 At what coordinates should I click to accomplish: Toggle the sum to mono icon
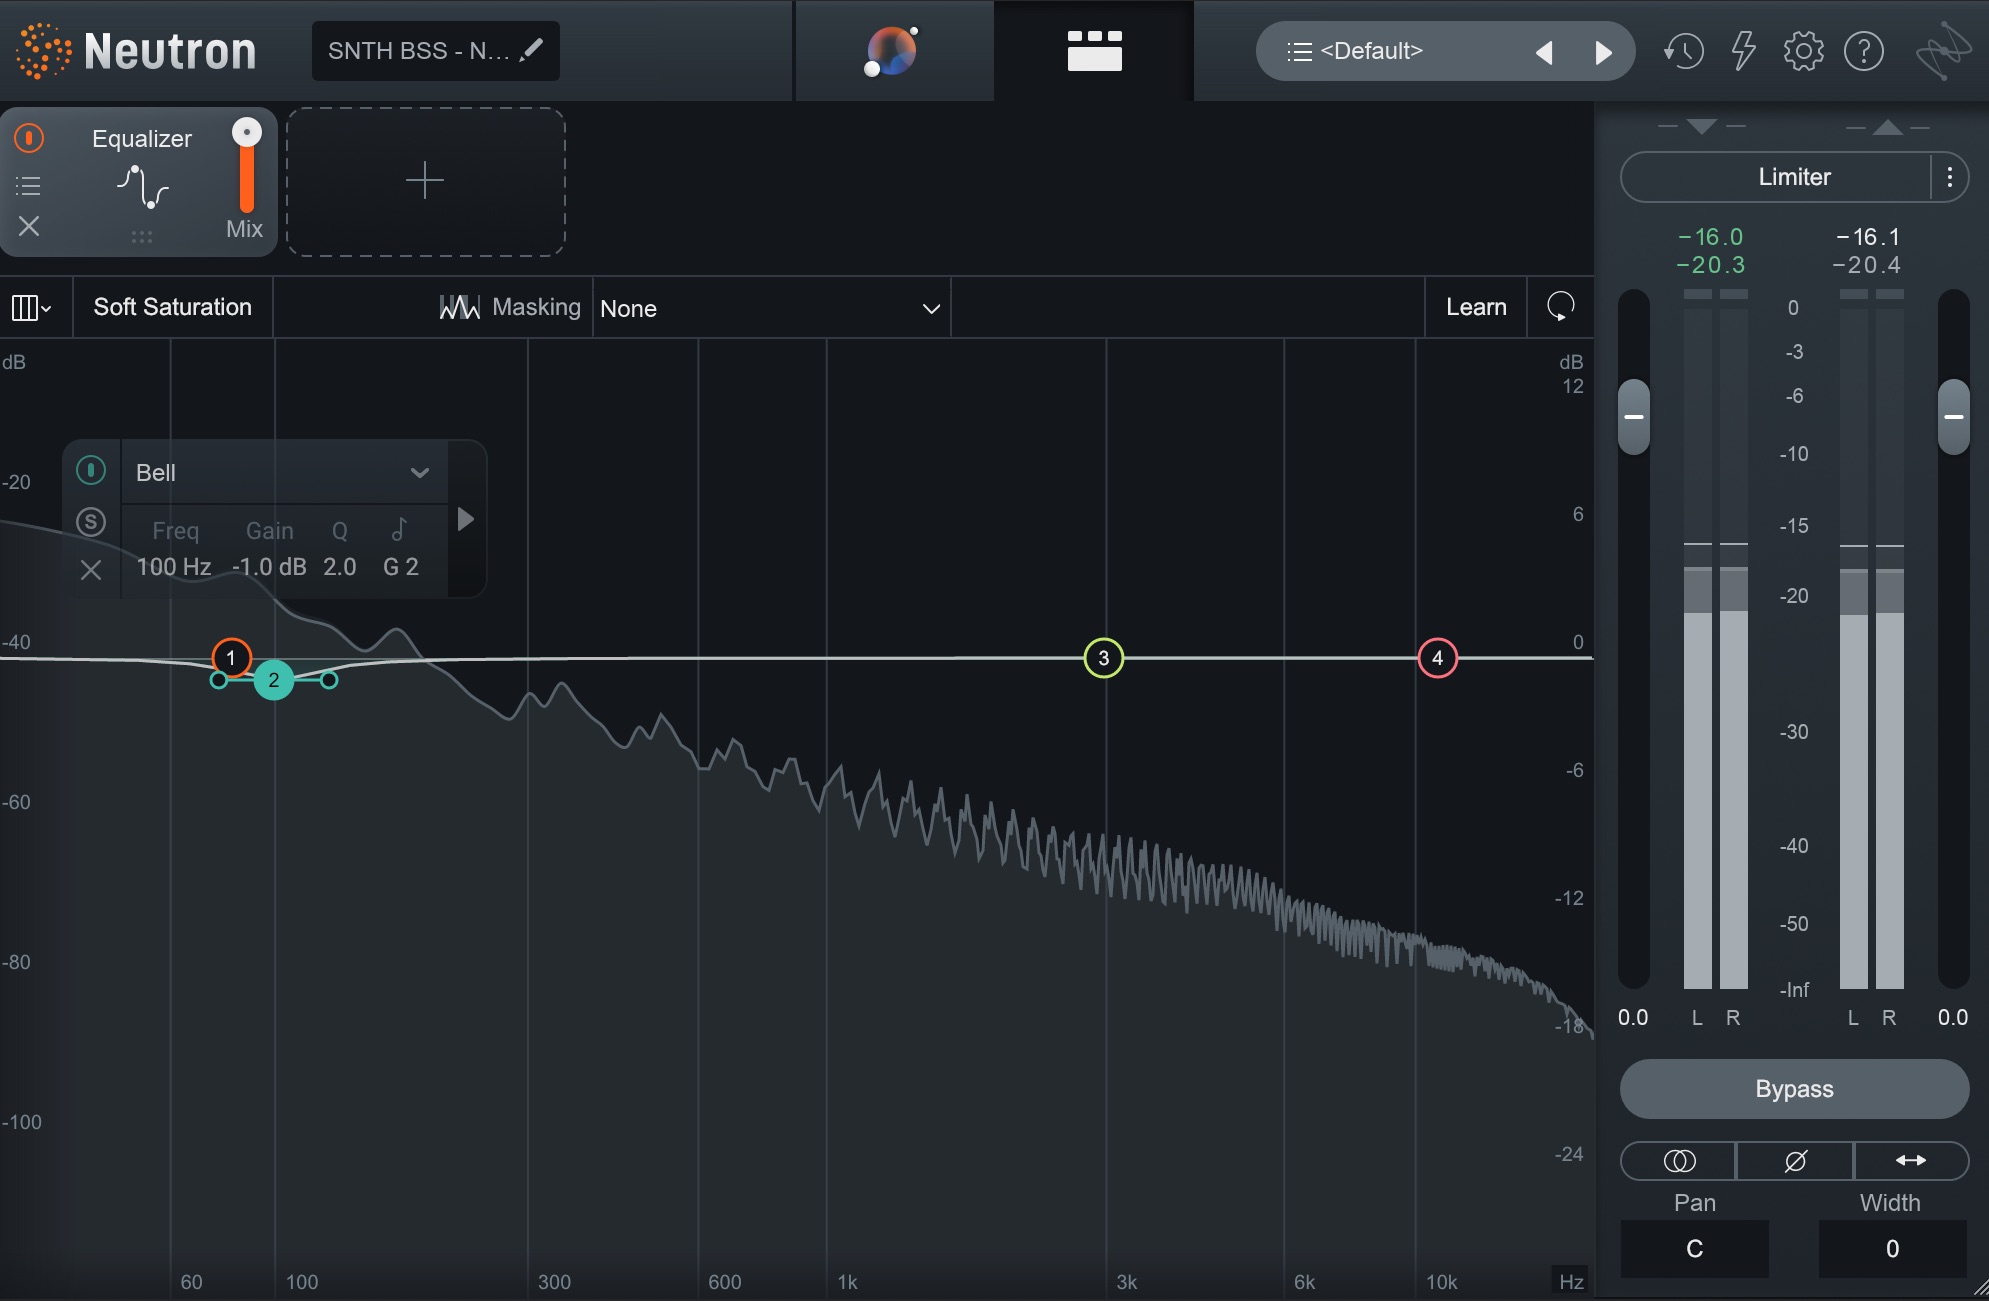tap(1679, 1161)
